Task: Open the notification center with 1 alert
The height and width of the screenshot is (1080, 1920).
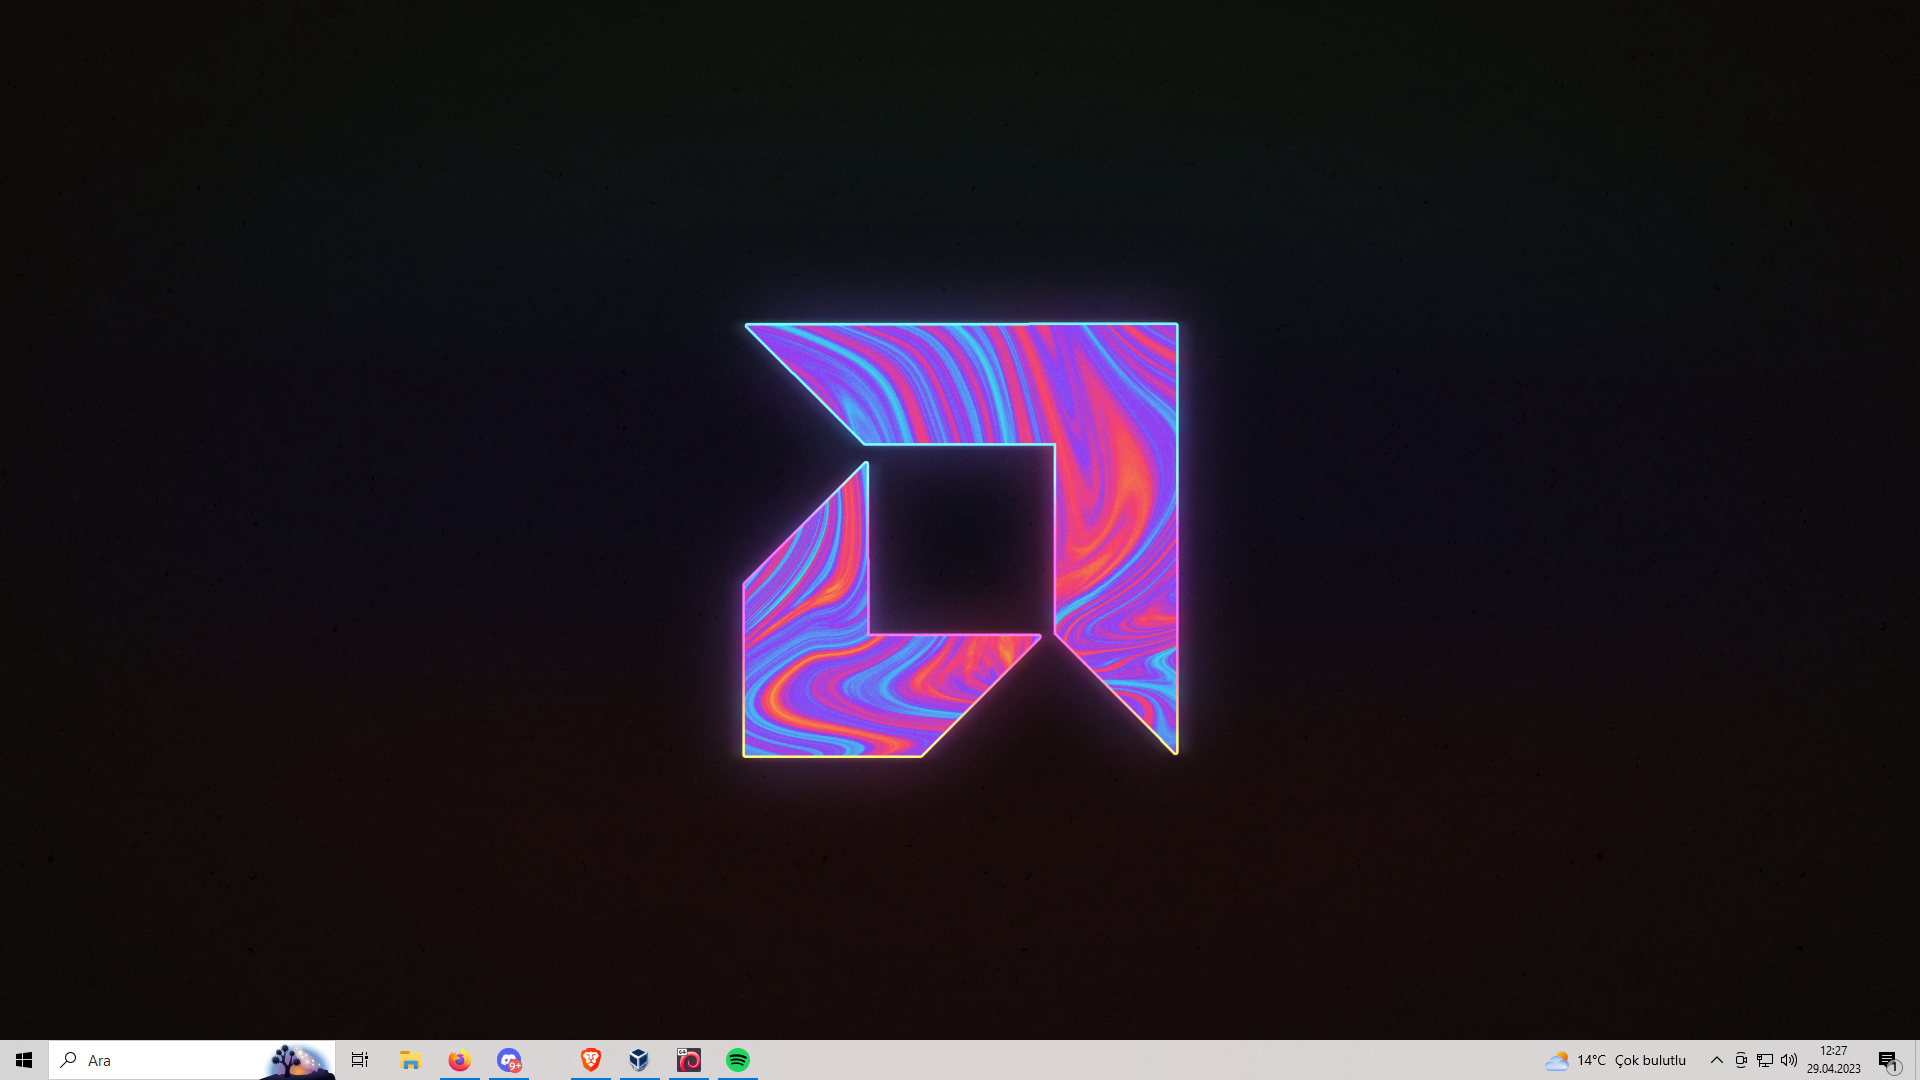Action: point(1888,1060)
